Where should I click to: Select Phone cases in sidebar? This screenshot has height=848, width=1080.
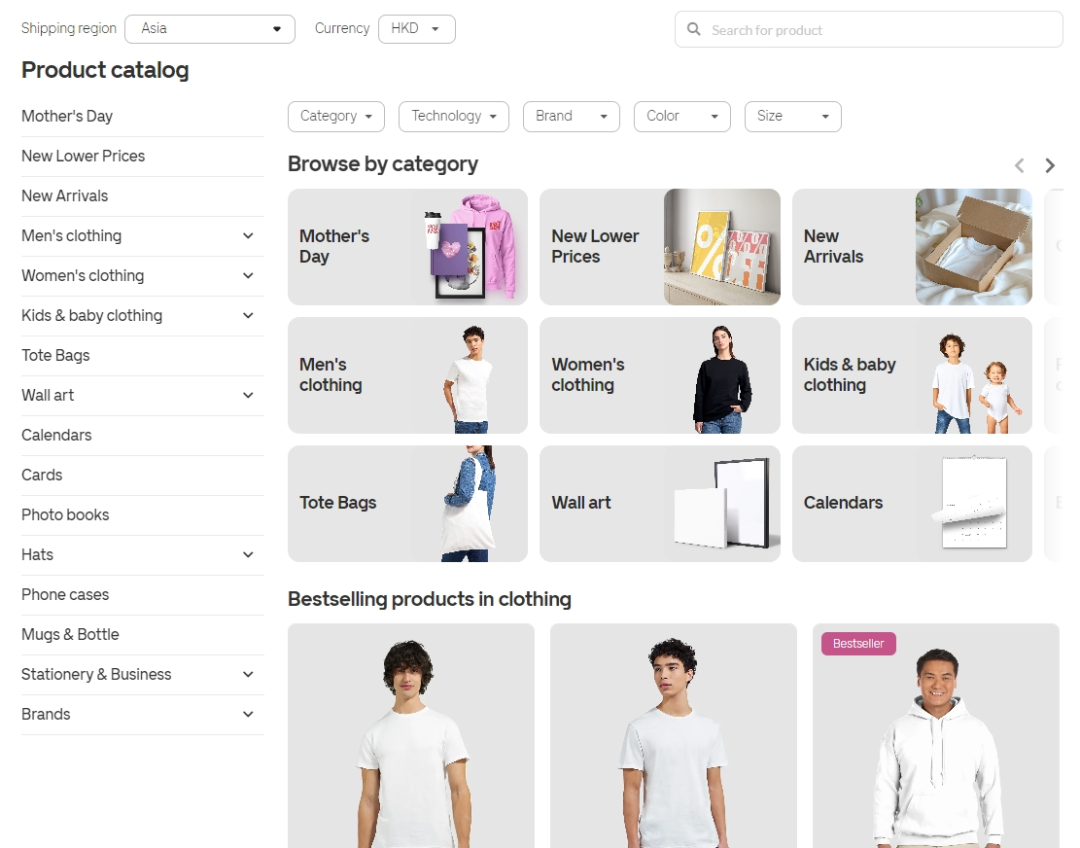pyautogui.click(x=65, y=595)
